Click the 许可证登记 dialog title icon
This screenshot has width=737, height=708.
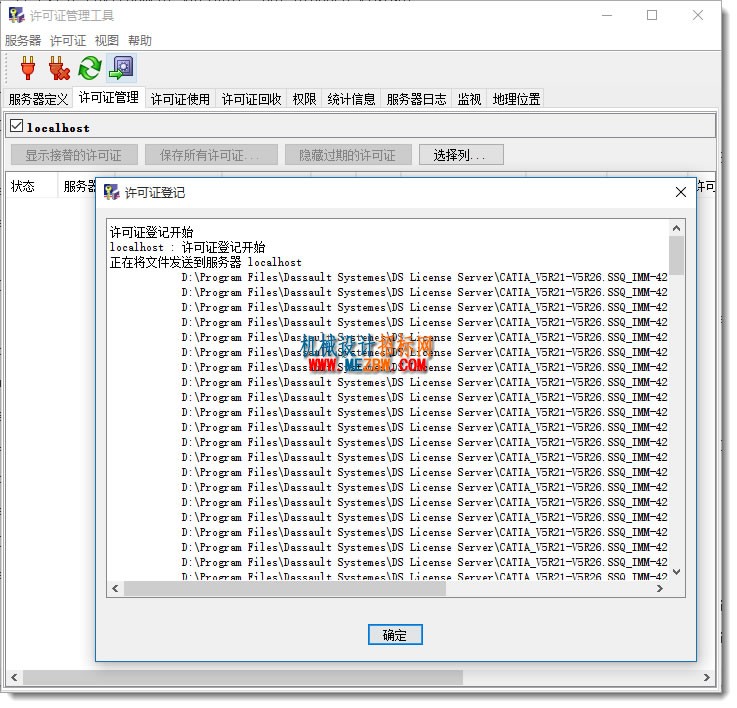111,193
